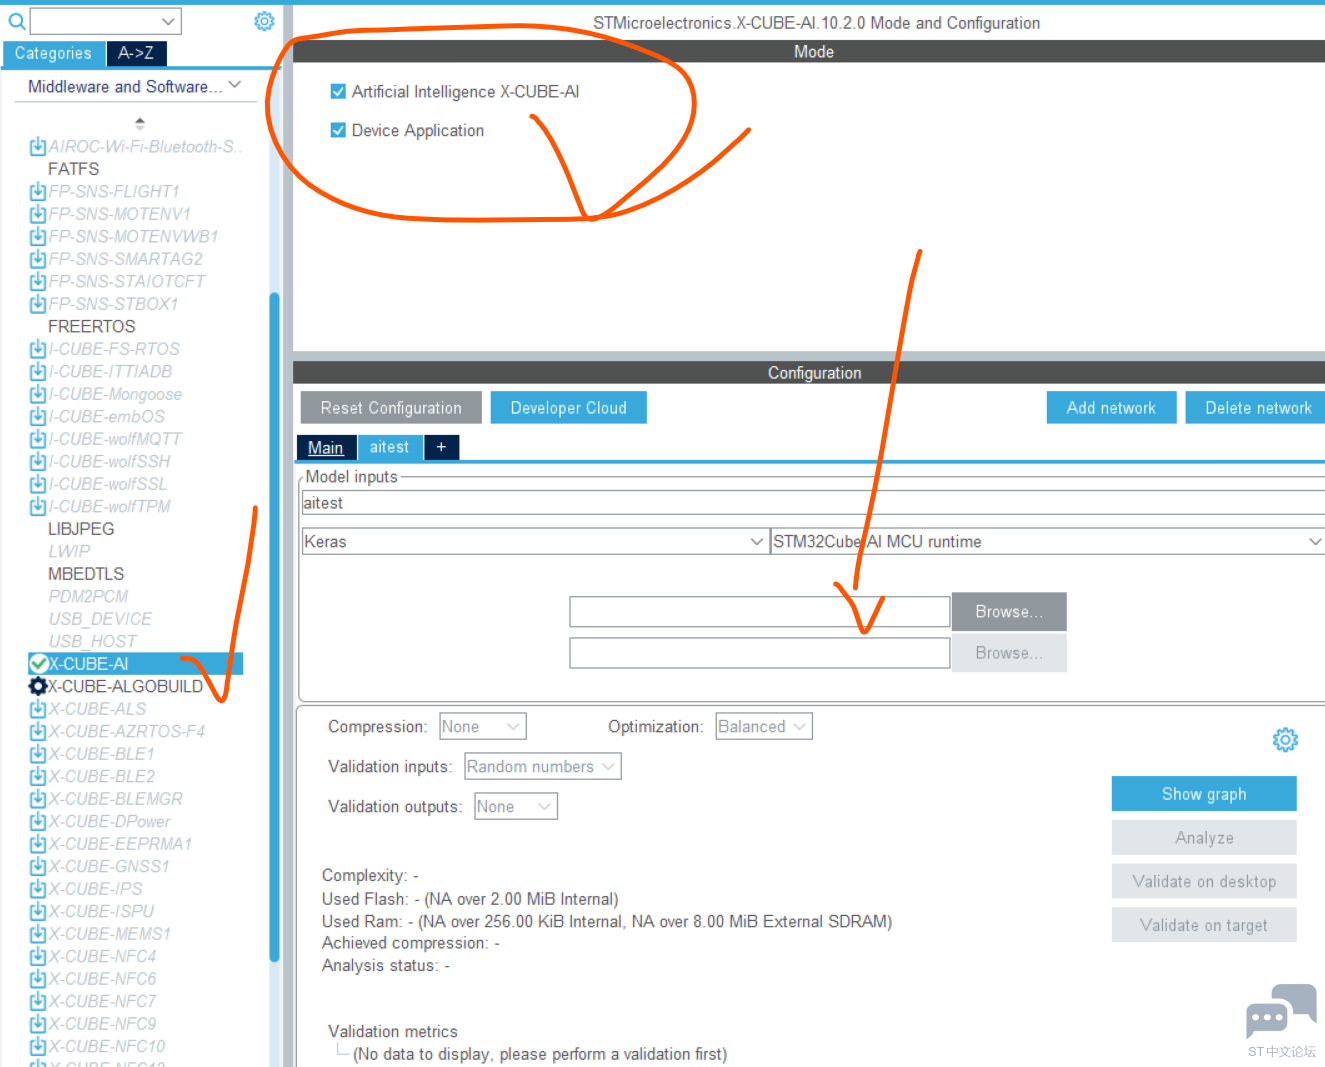Image resolution: width=1325 pixels, height=1067 pixels.
Task: Click the first Browse button
Action: click(x=1009, y=612)
